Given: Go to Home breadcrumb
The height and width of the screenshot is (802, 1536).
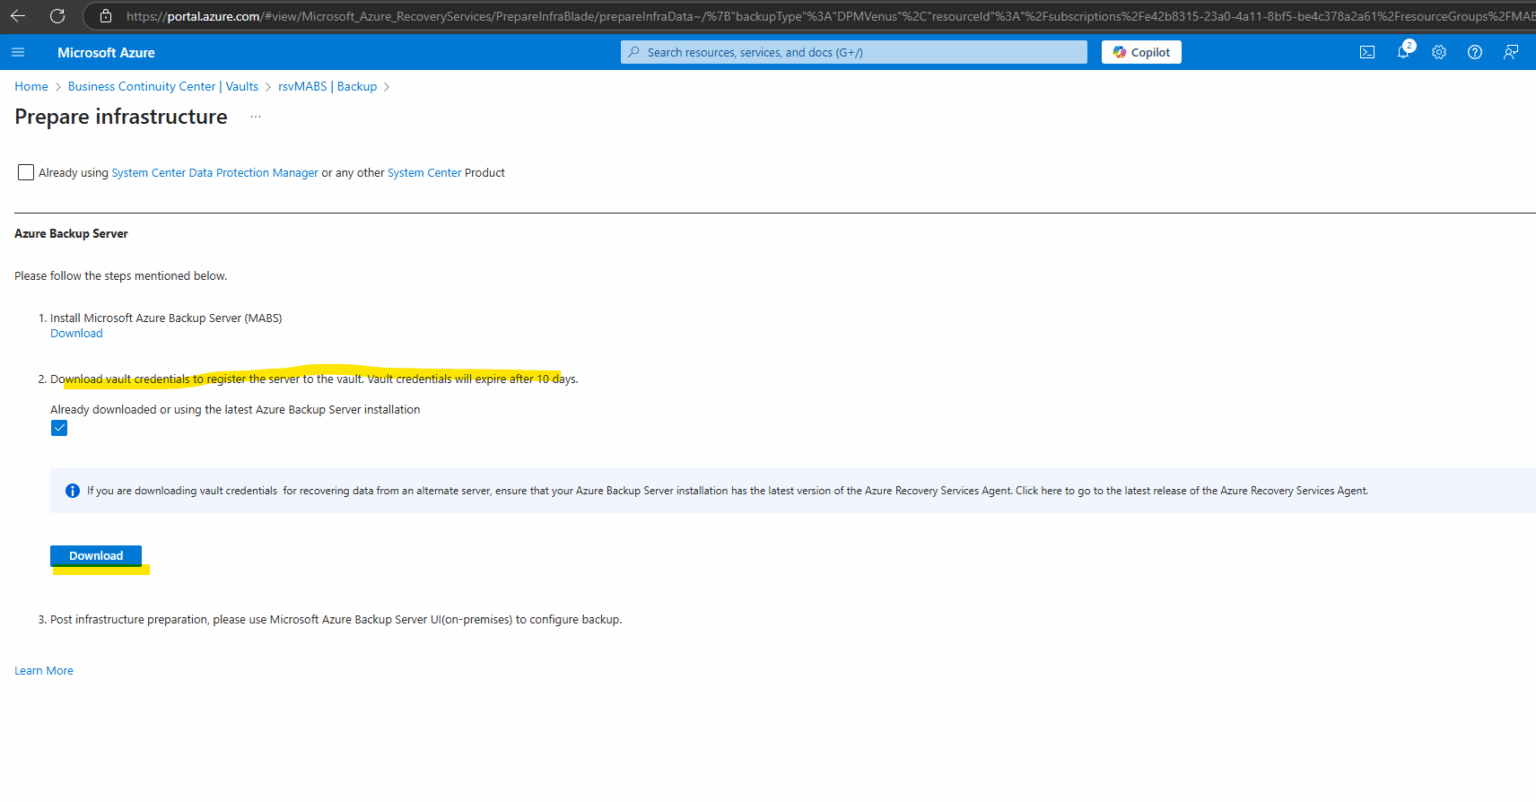Looking at the screenshot, I should click(31, 87).
